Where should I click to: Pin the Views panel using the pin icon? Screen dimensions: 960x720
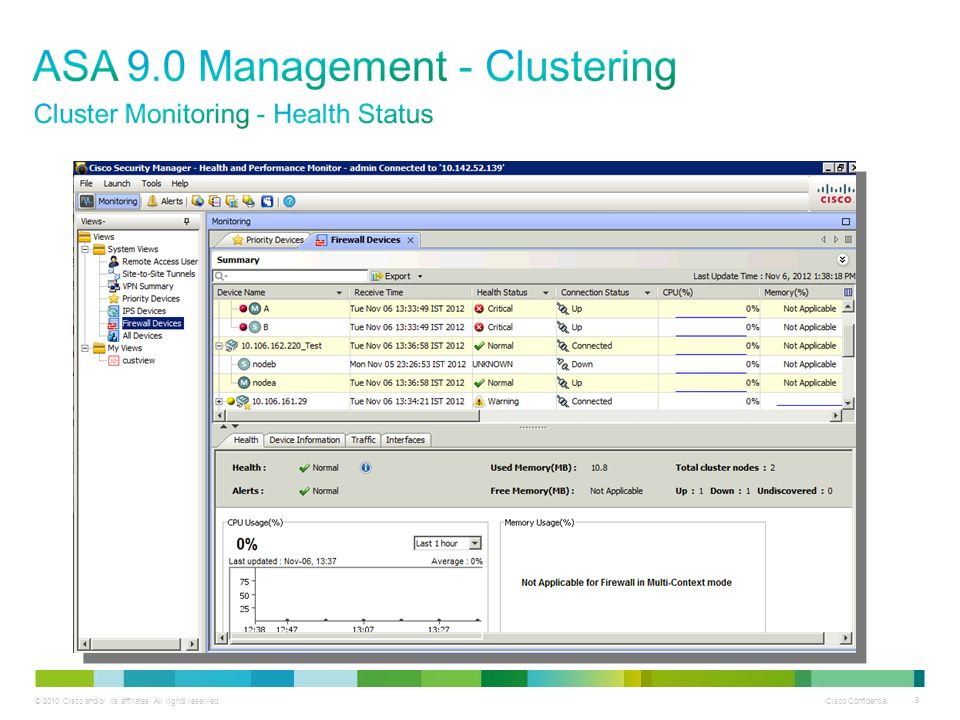(187, 222)
